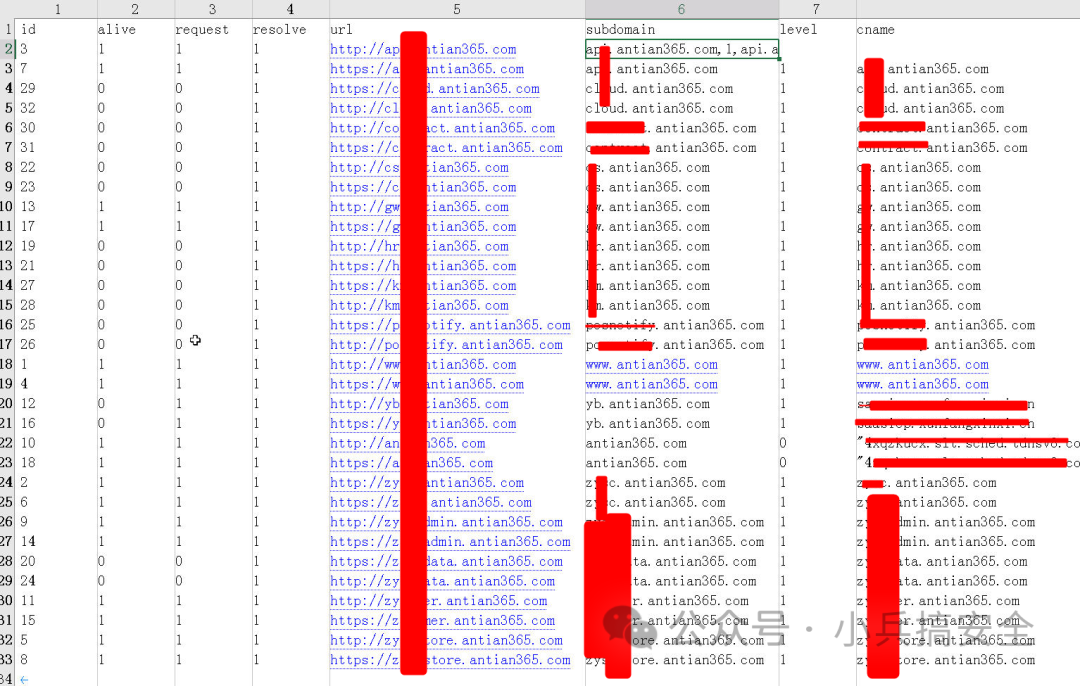The image size is (1080, 686).
Task: Select row 18 header
Action: click(8, 365)
